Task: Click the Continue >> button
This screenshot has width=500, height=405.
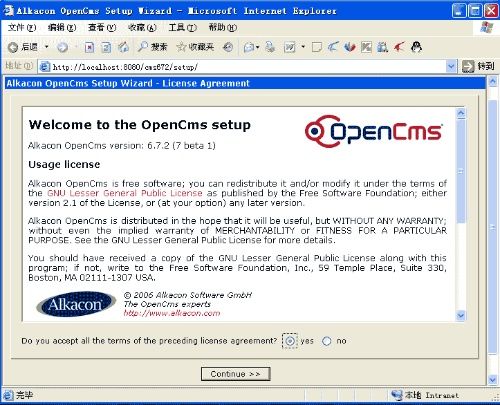Action: coord(235,374)
